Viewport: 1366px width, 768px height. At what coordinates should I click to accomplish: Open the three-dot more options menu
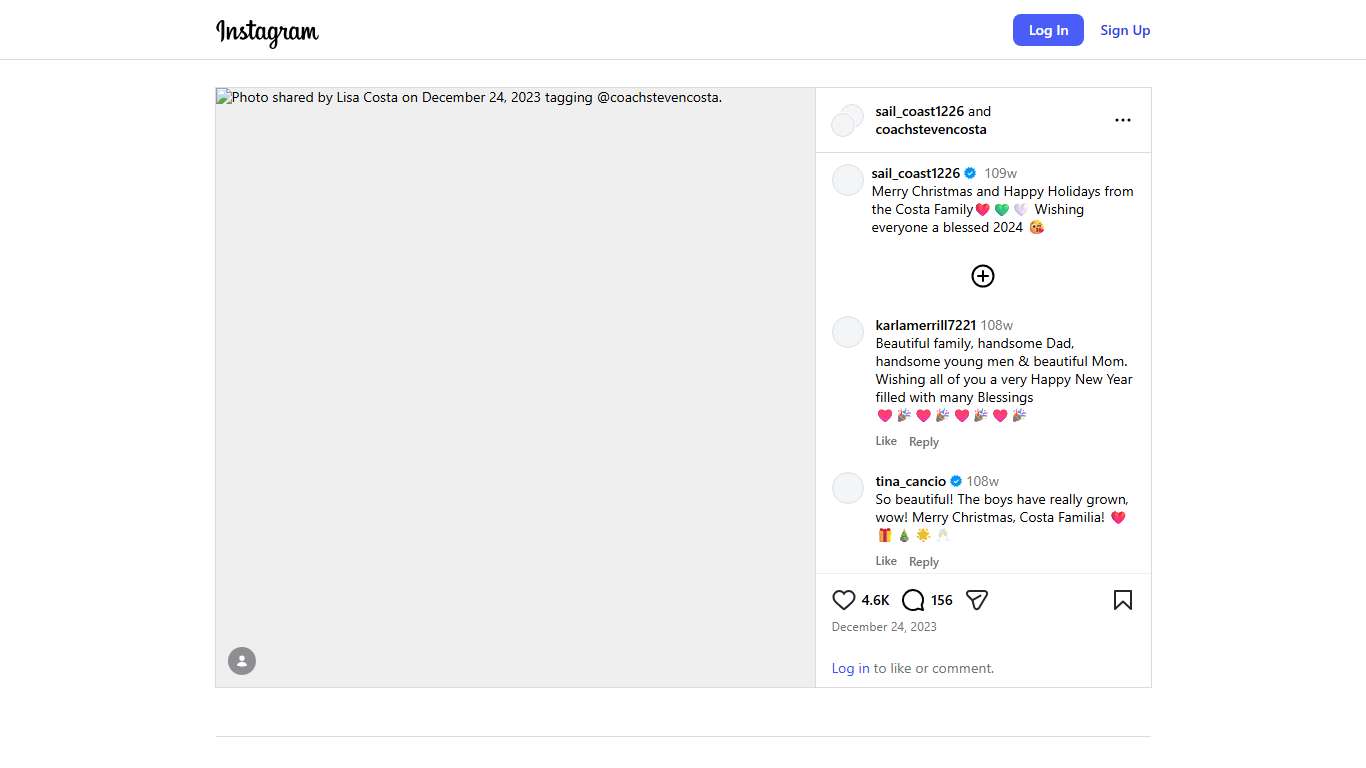click(1122, 120)
